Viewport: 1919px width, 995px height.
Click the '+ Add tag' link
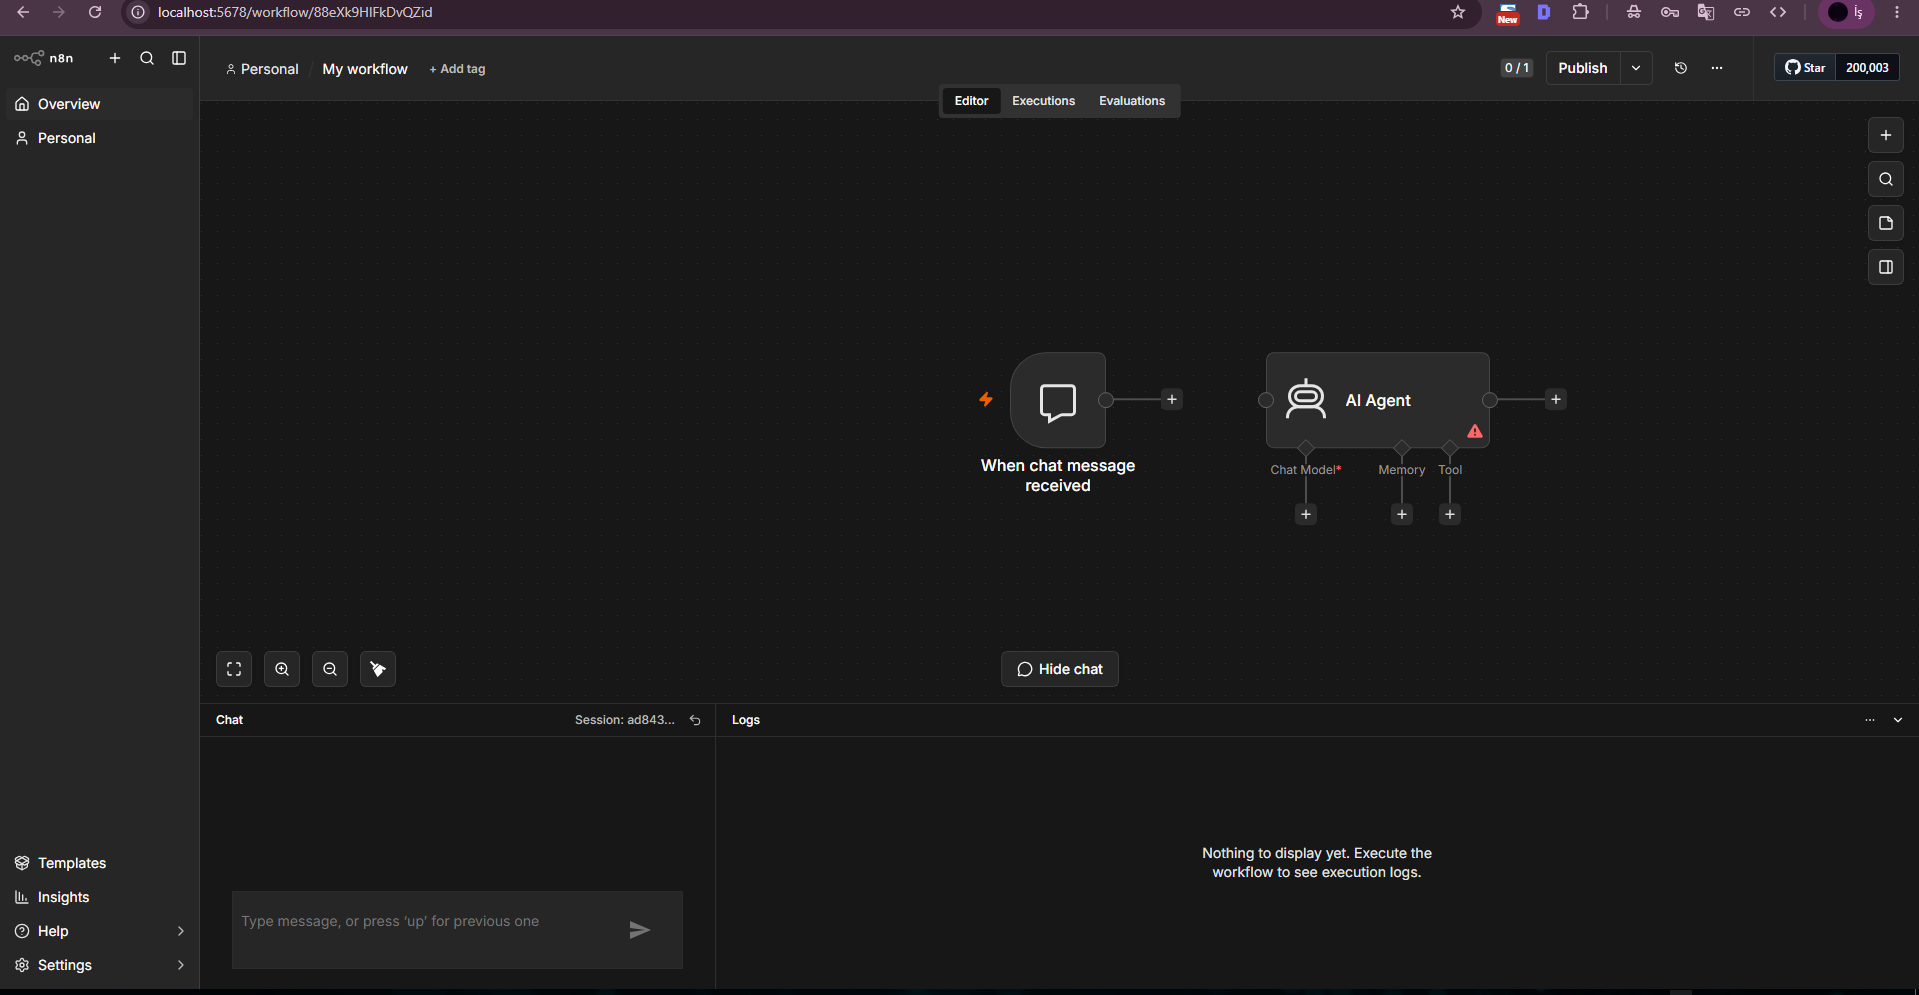(x=457, y=69)
